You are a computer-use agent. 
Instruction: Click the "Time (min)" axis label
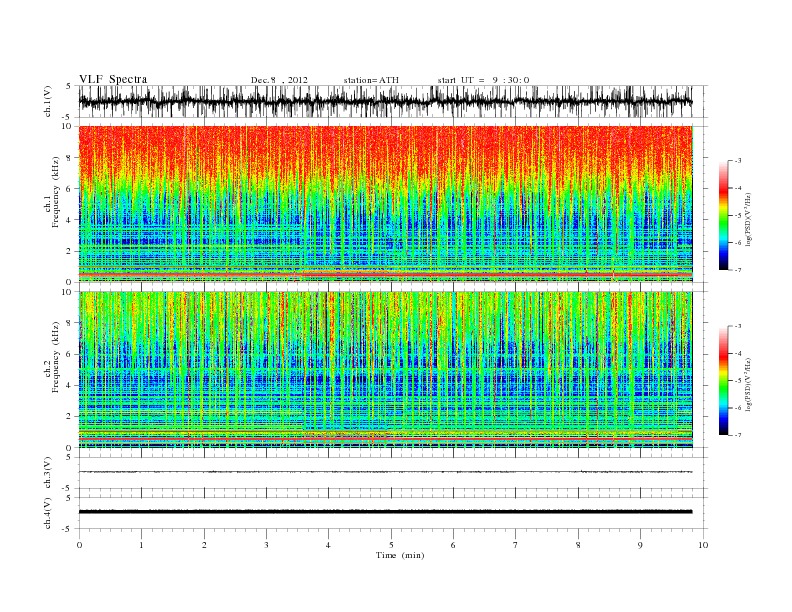click(x=400, y=555)
